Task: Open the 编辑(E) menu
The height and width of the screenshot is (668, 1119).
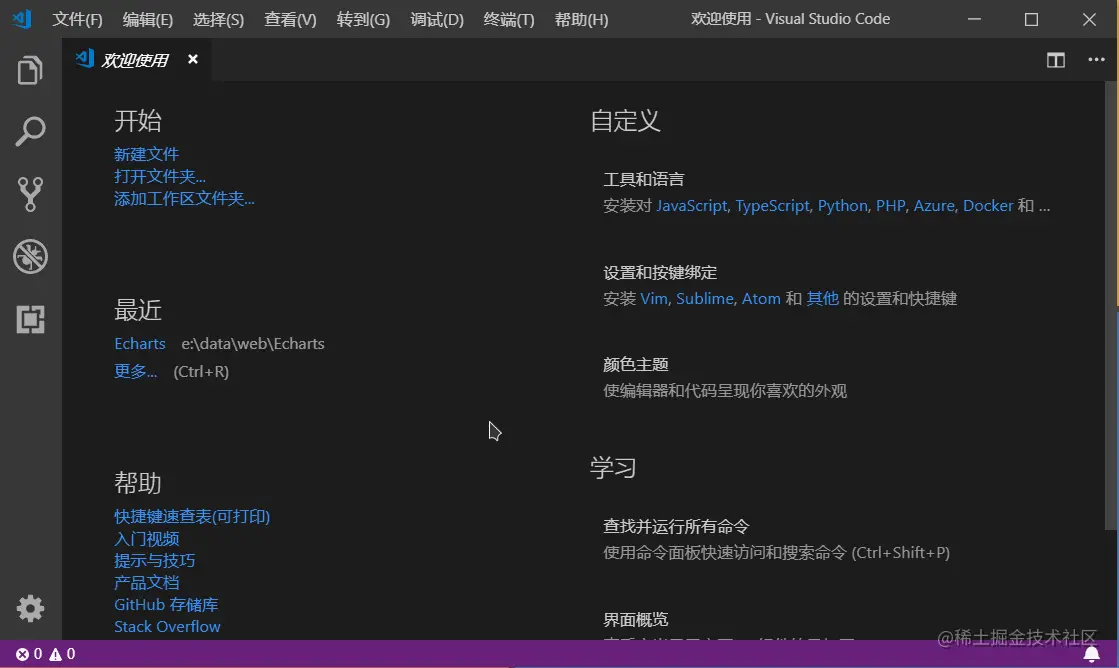Action: pos(148,19)
